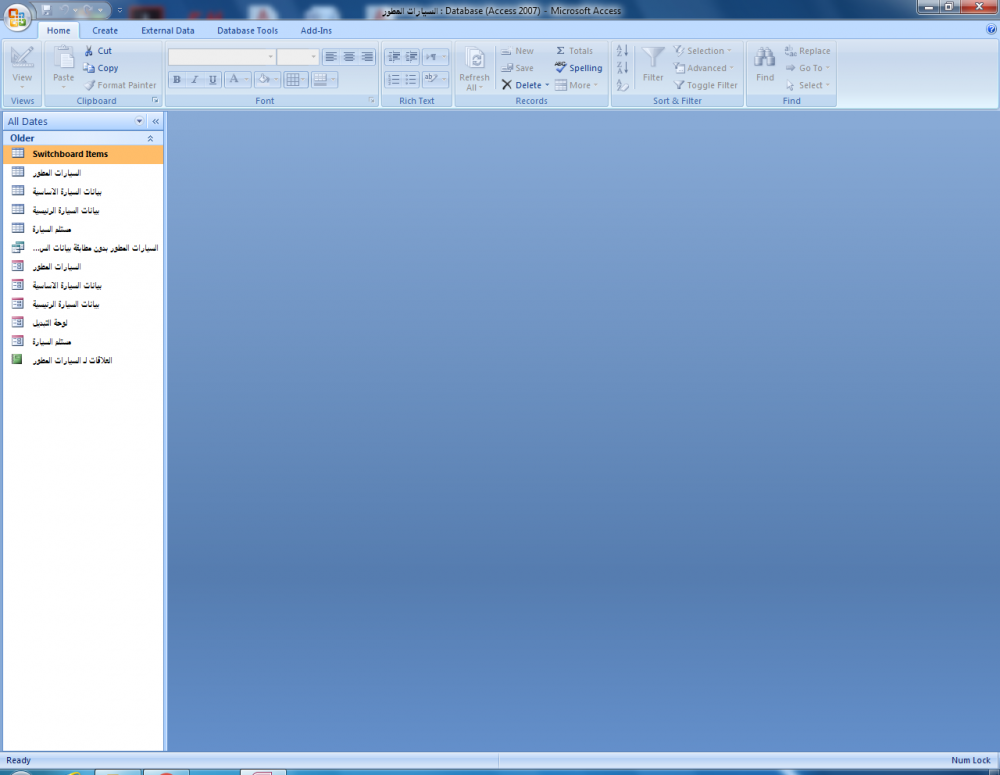
Task: Click the Paste clipboard icon
Action: point(63,59)
